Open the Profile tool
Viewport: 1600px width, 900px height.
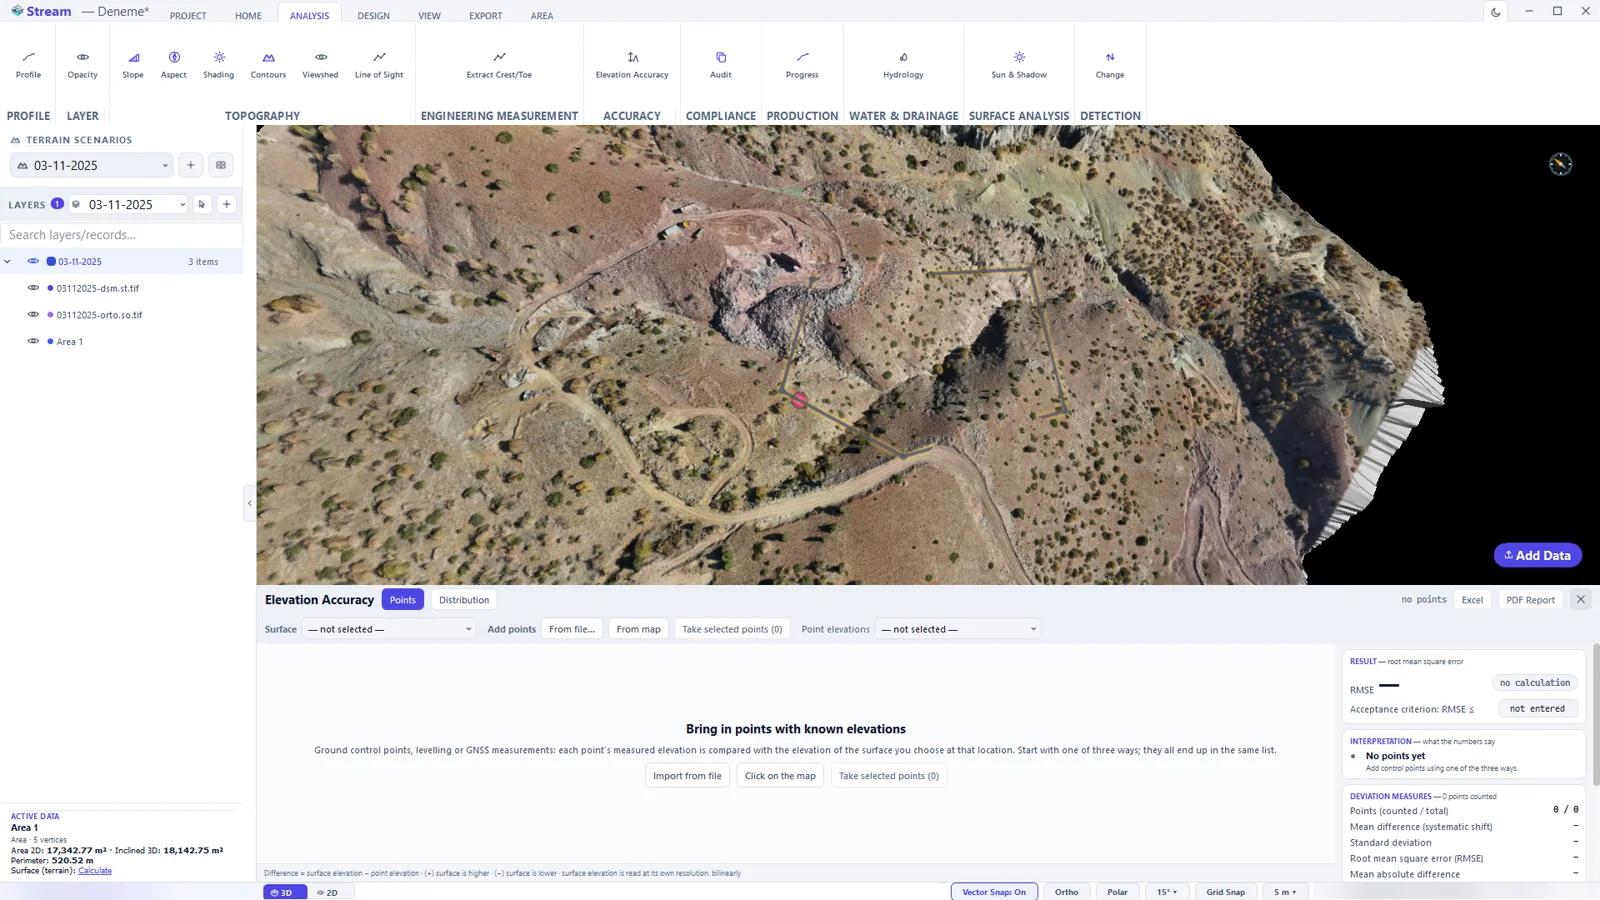click(28, 65)
